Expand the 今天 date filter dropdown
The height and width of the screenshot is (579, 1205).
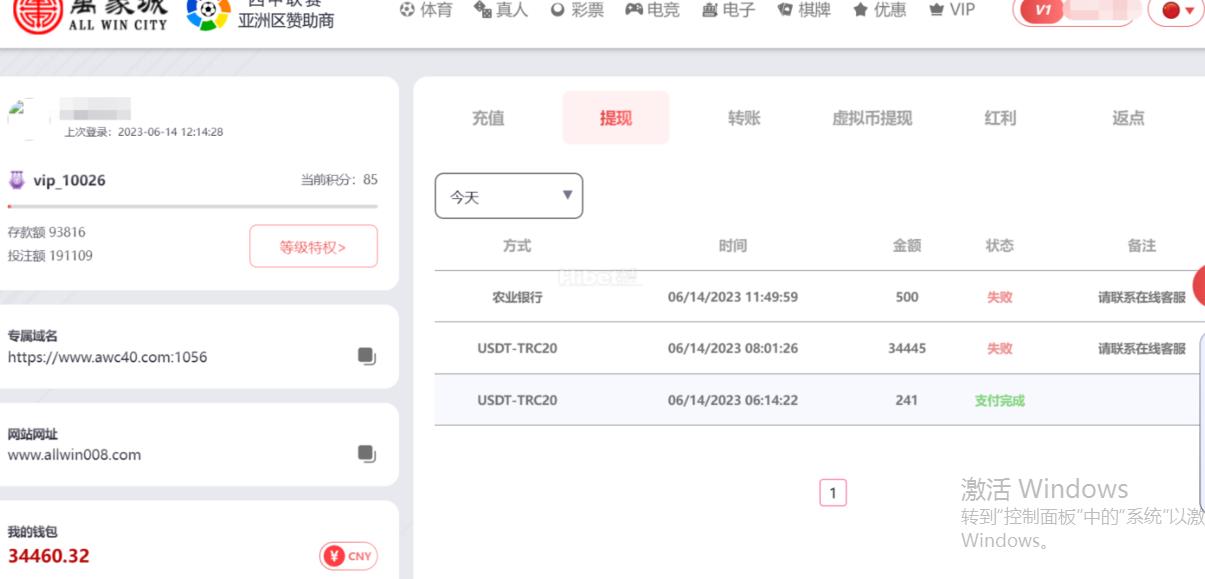509,196
